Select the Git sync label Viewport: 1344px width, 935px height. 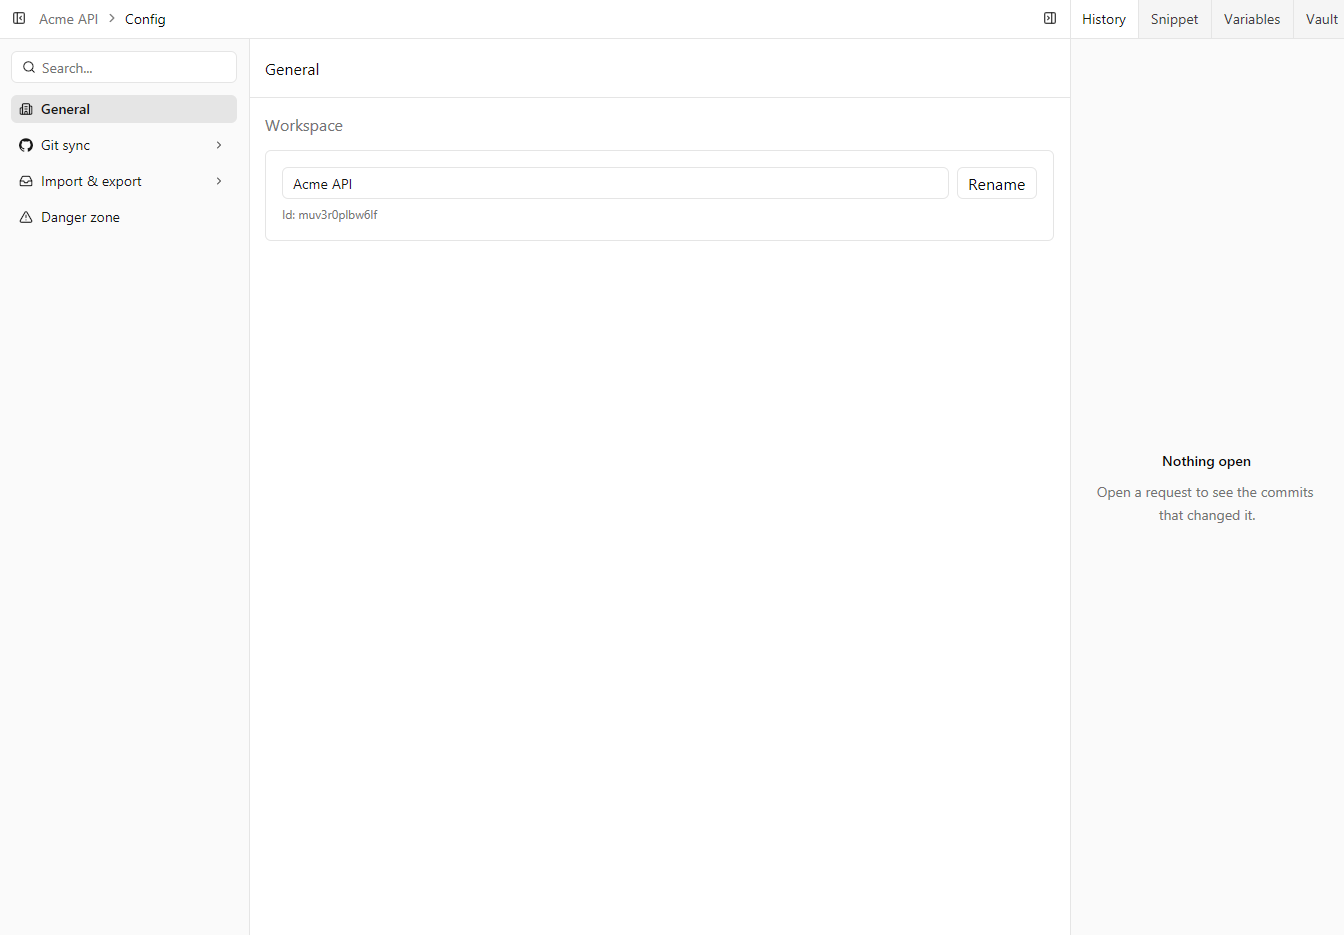point(65,145)
